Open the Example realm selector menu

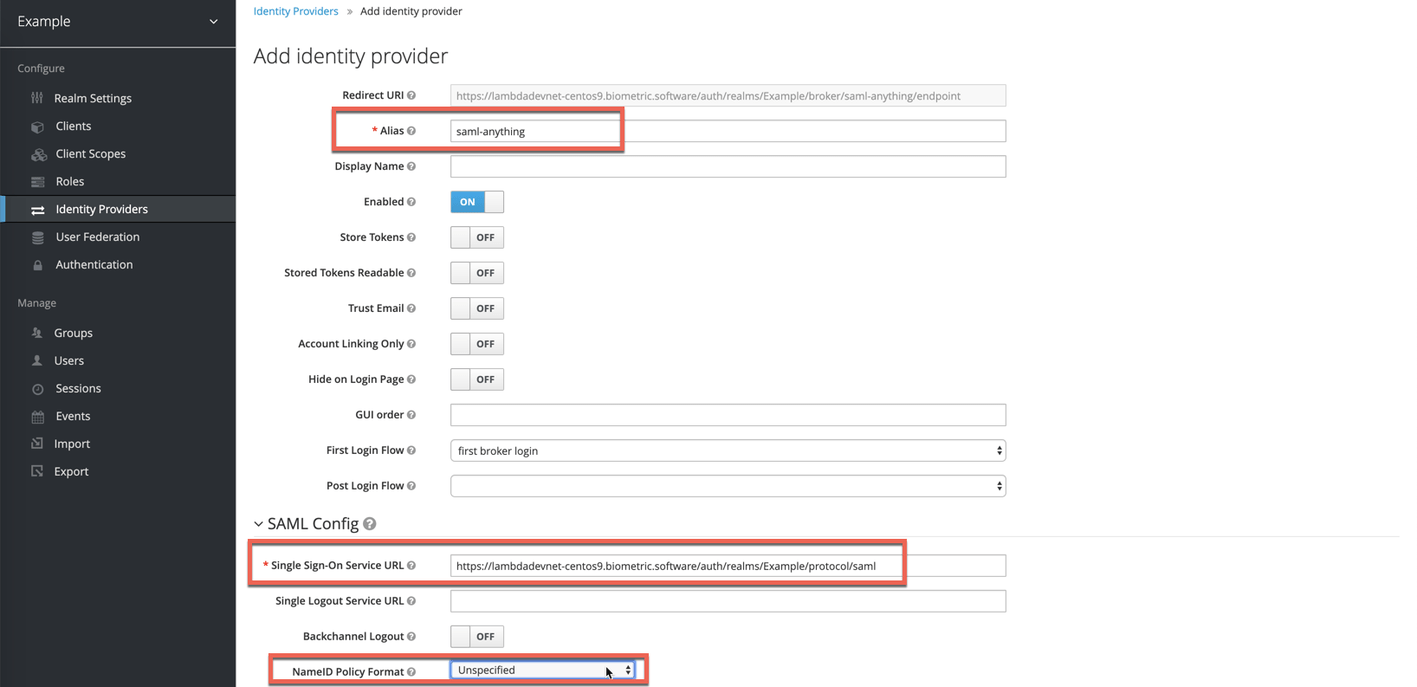point(117,21)
